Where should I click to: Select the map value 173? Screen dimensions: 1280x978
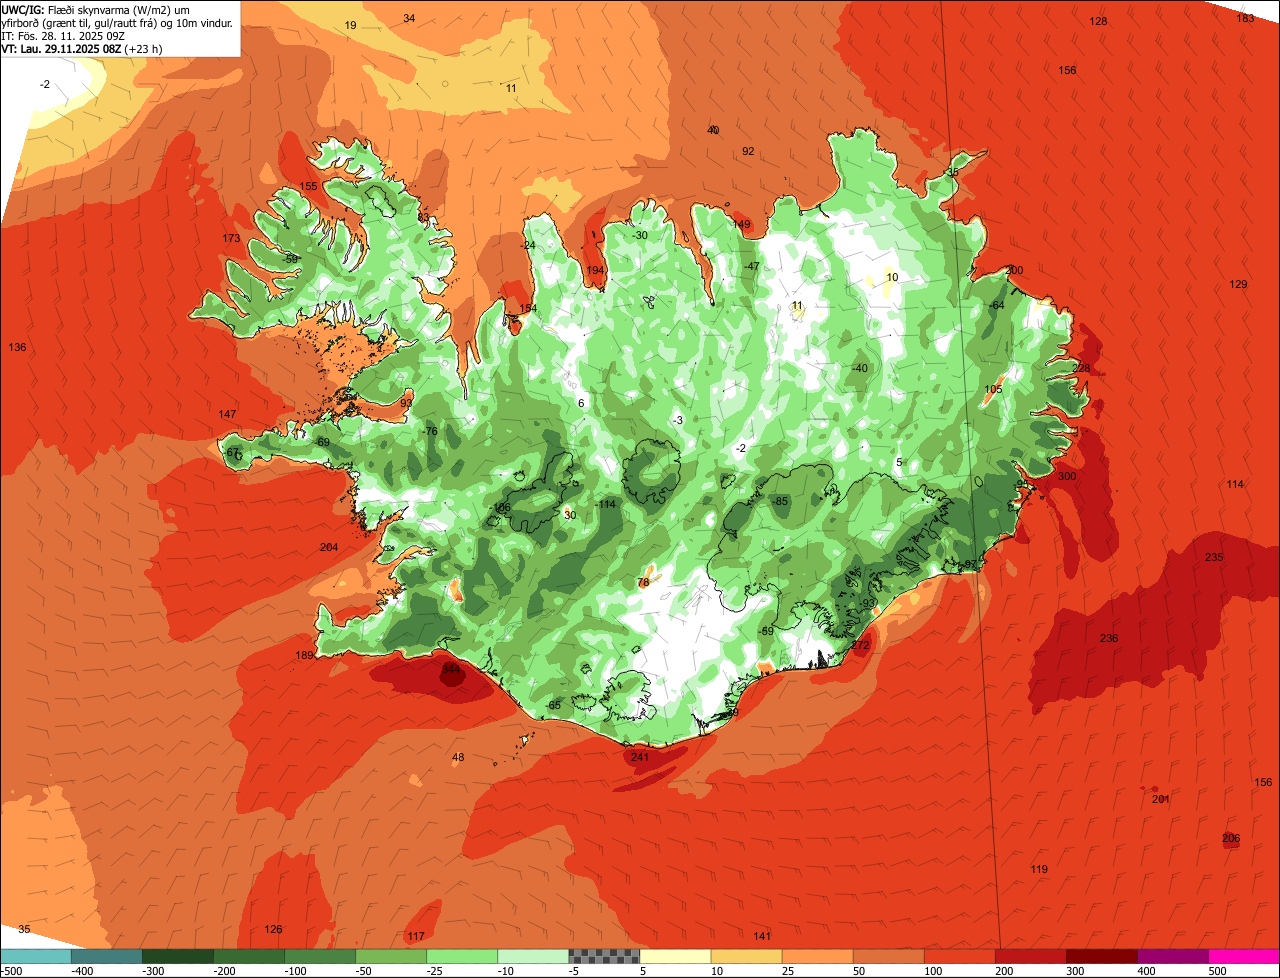[231, 238]
